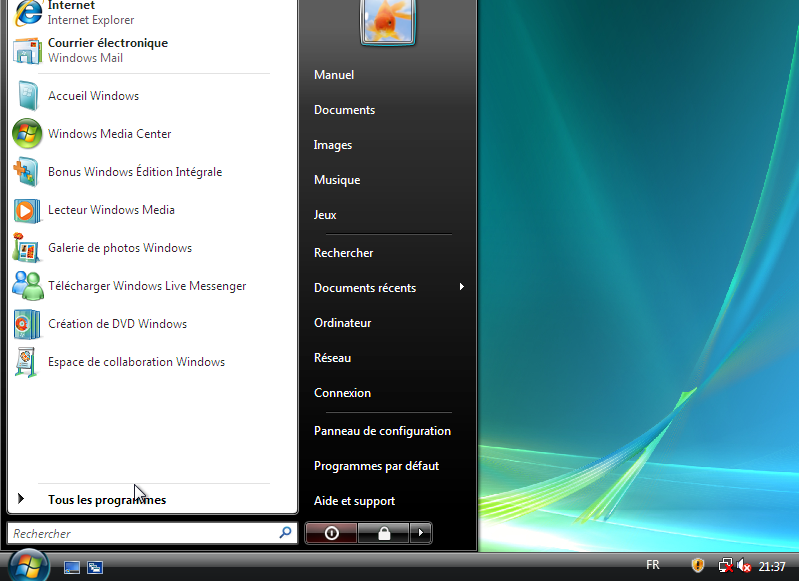
Task: Click the FR language indicator in taskbar
Action: 653,566
